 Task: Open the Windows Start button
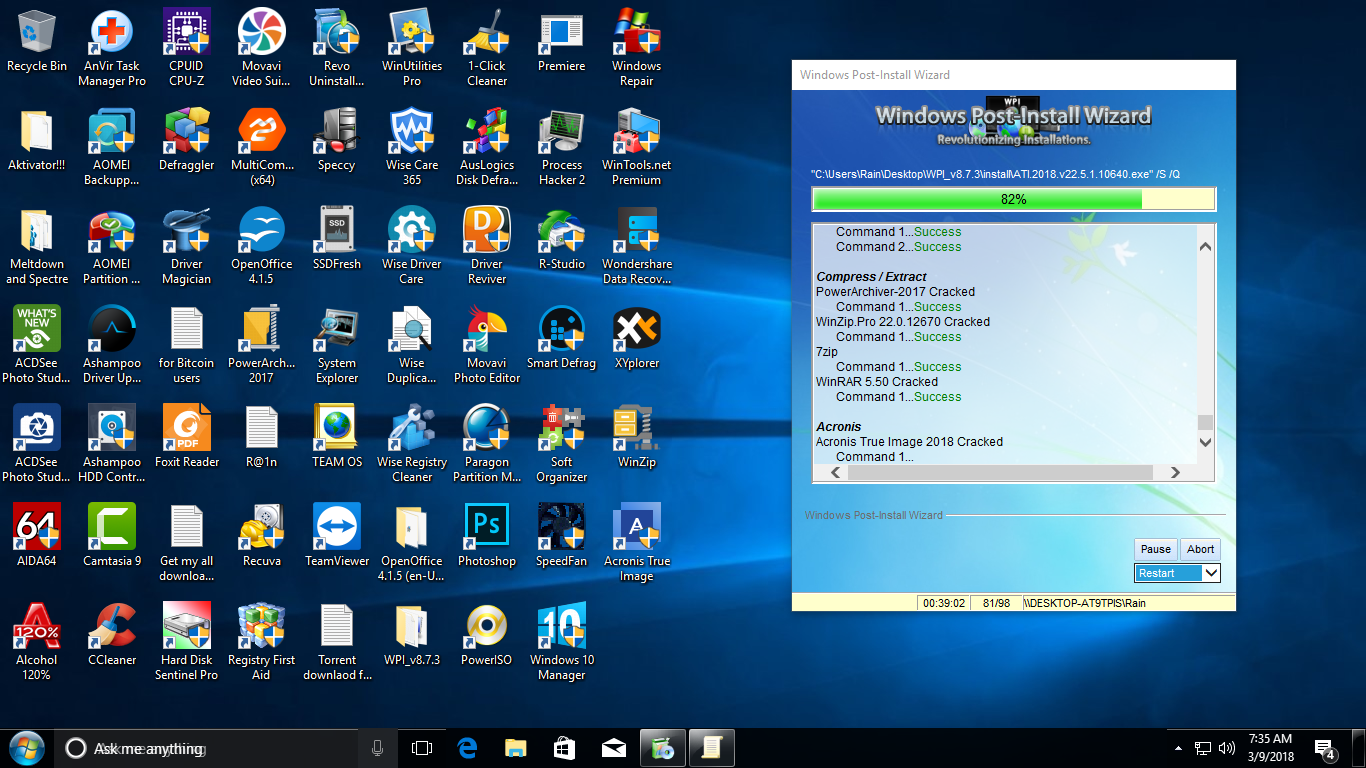[25, 748]
